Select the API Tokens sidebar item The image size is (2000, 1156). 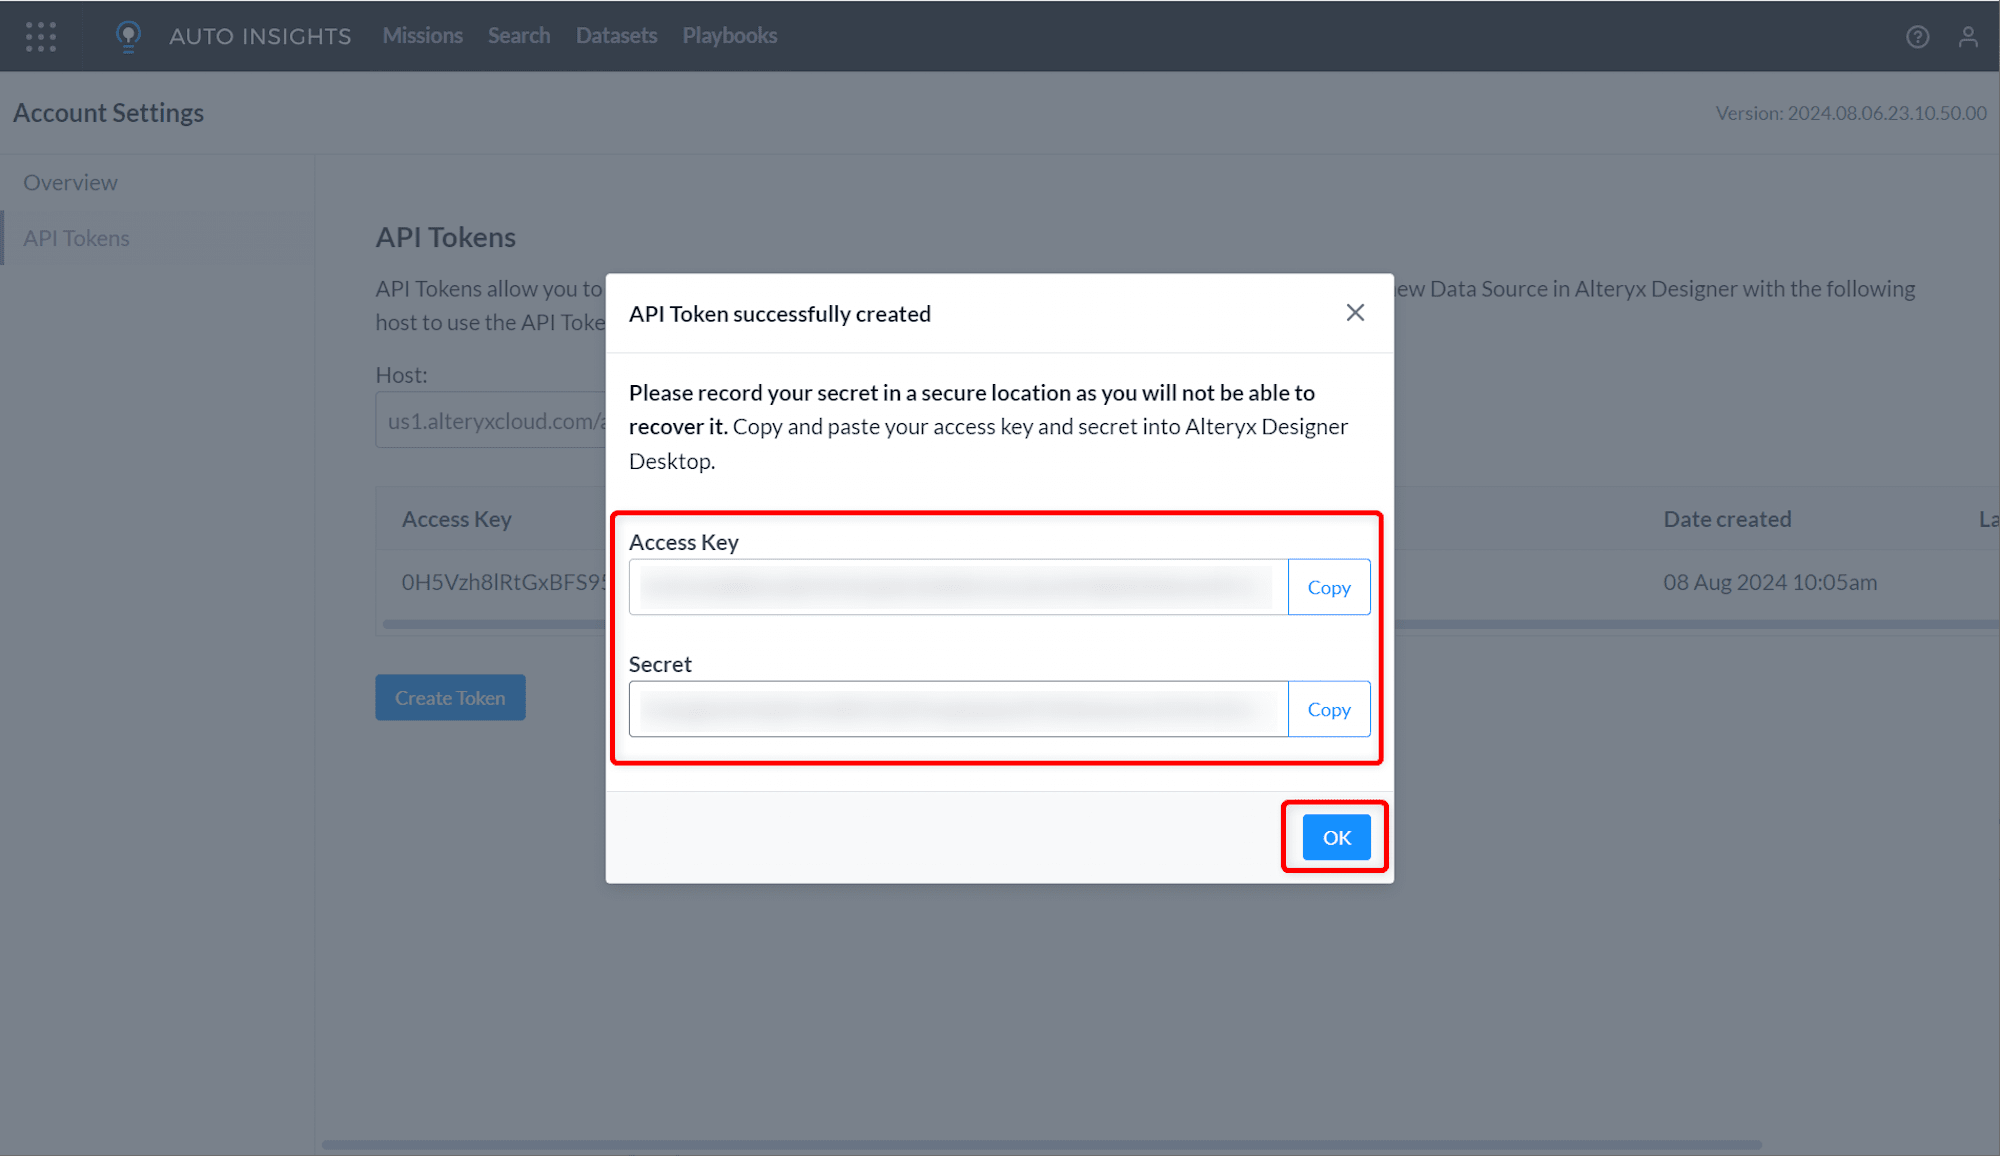[x=77, y=238]
